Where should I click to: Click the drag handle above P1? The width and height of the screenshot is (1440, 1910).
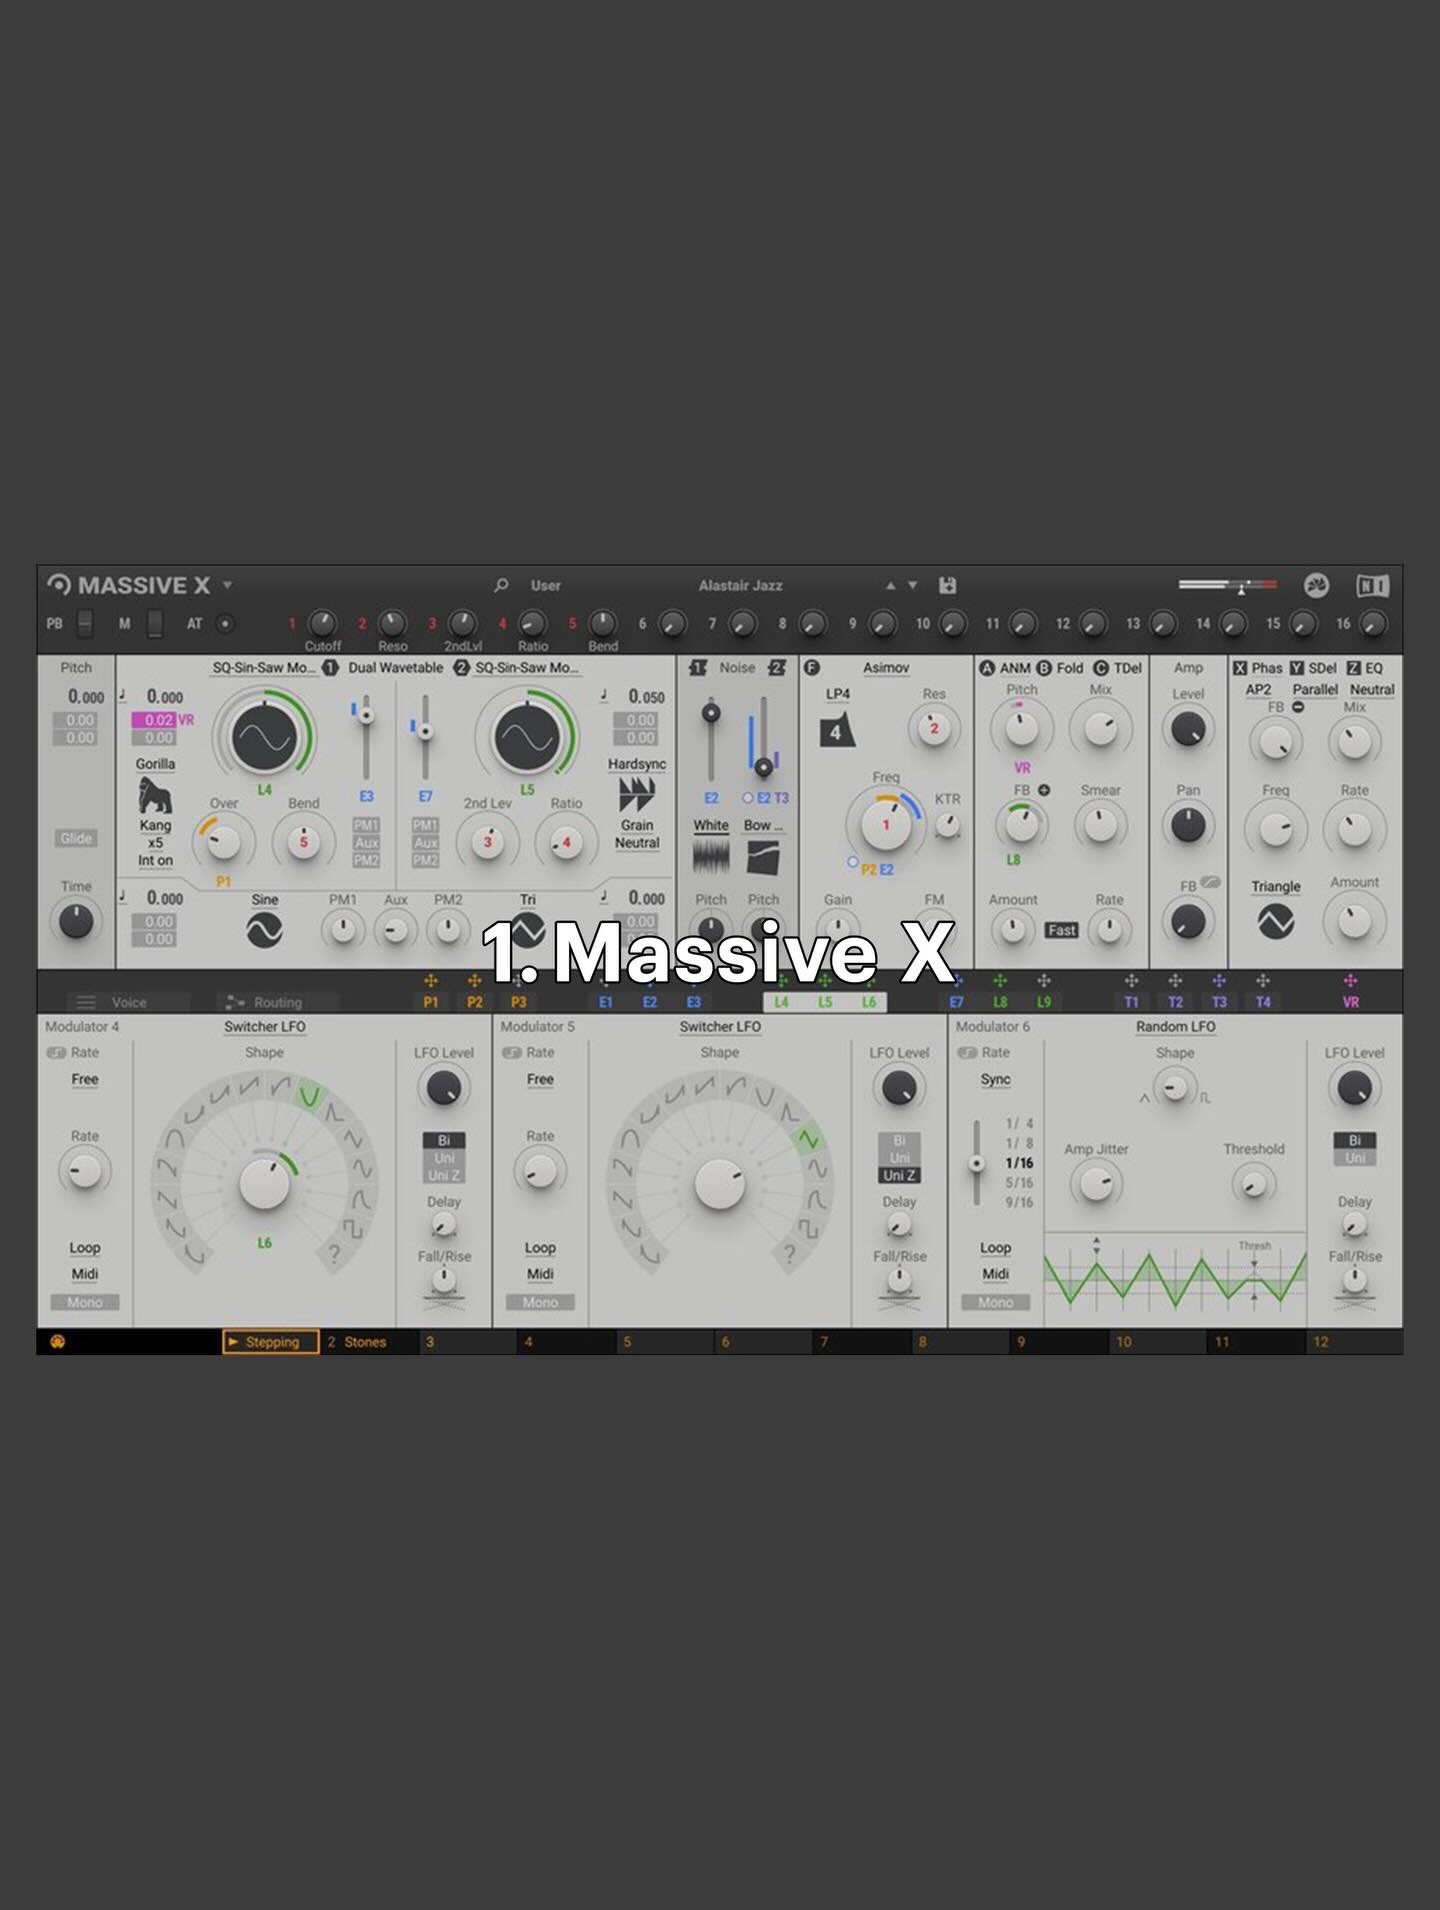[431, 981]
